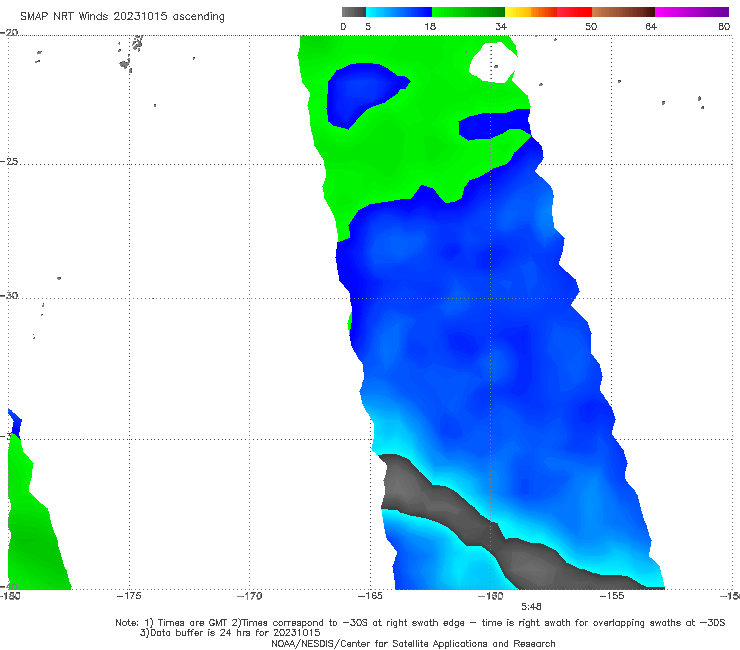The width and height of the screenshot is (740, 650).
Task: Click the note line beginning 'Note: 1) Times are GMT'
Action: (x=420, y=623)
